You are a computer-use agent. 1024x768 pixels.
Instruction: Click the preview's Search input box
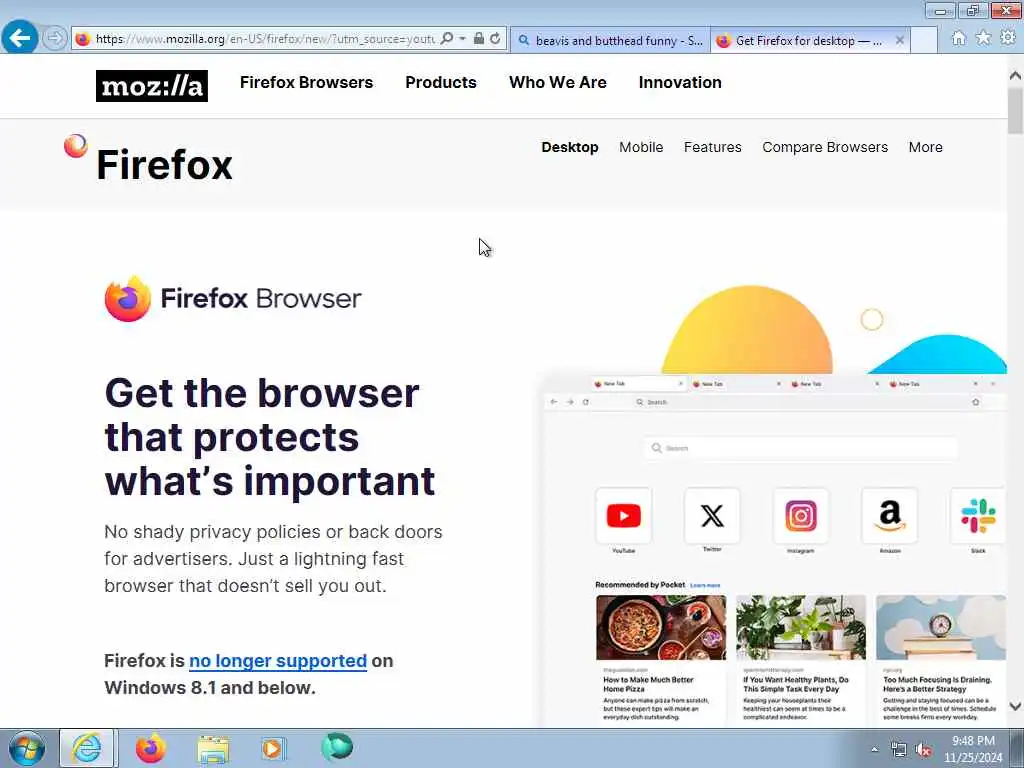click(801, 448)
